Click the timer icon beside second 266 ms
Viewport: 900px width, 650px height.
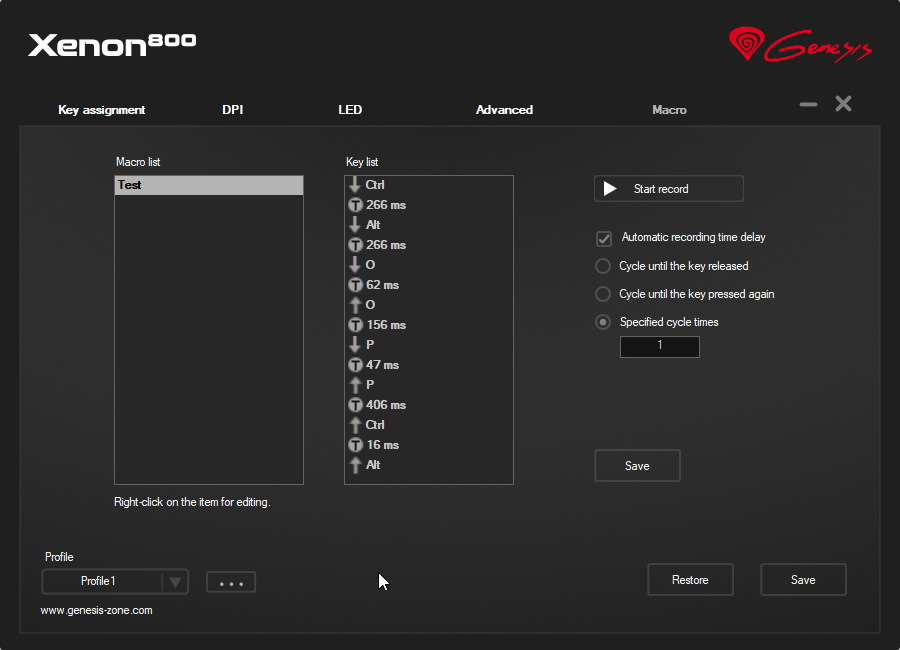(x=355, y=245)
